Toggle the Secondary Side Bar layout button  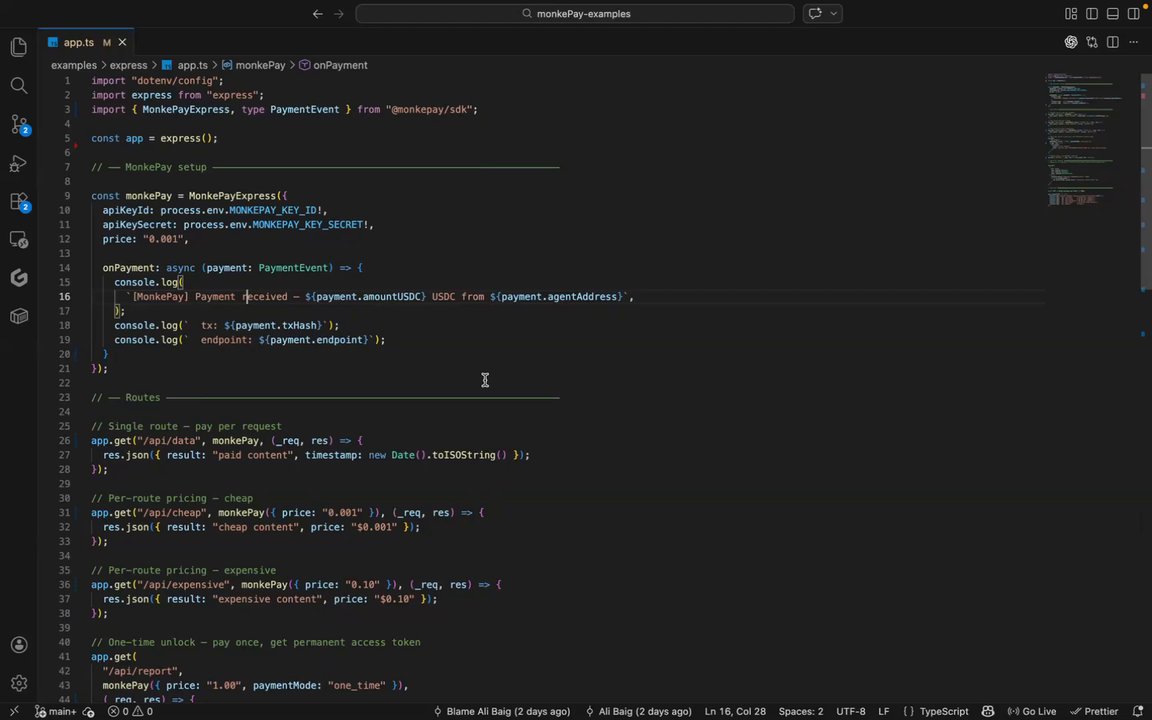[x=1134, y=14]
